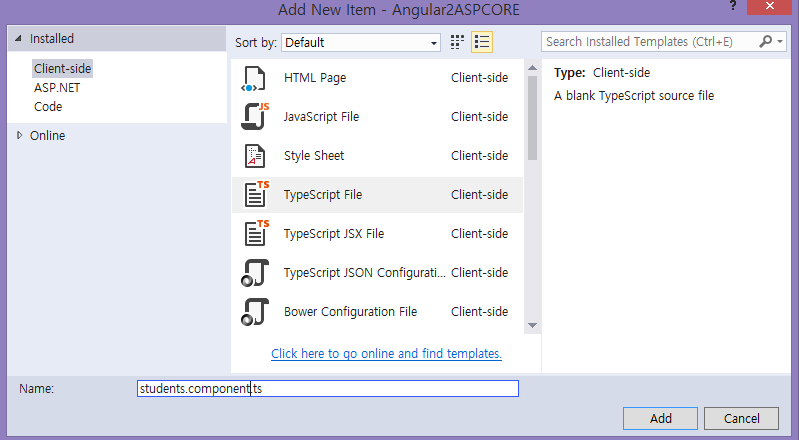The image size is (799, 440).
Task: Select the JavaScript File template icon
Action: pos(254,116)
